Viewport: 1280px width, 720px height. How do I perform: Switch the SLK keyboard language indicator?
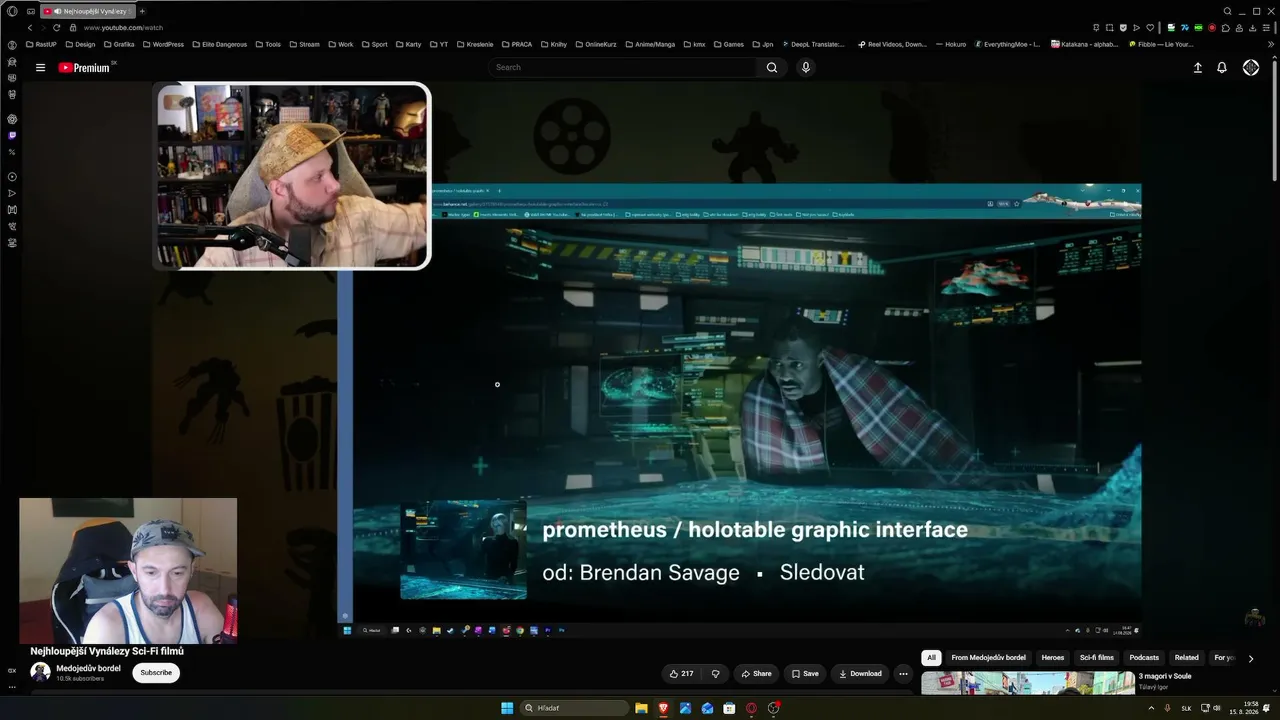[1187, 708]
